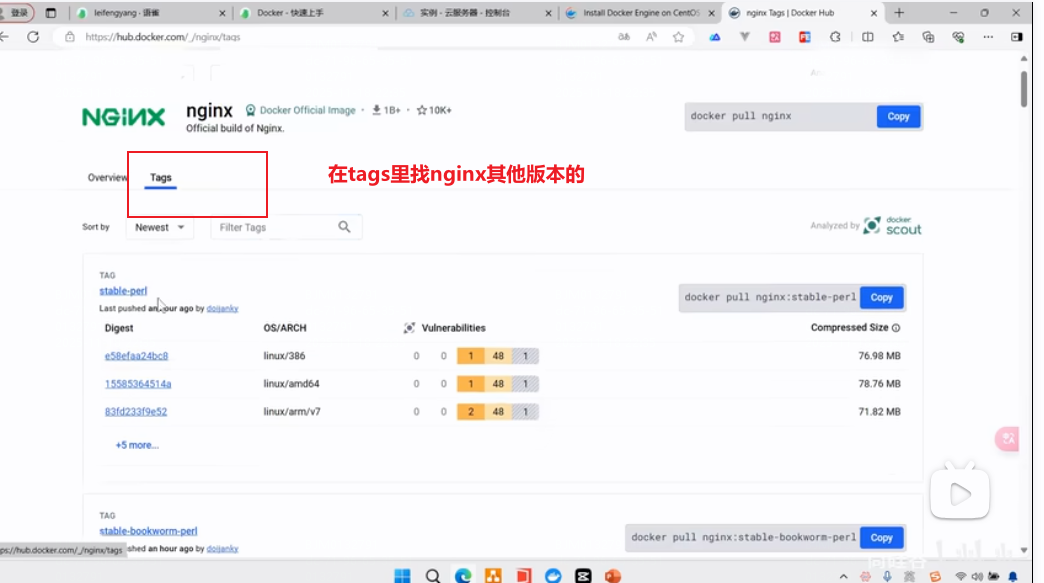The image size is (1044, 583).
Task: Open PowerPoint from the taskbar
Action: [613, 576]
